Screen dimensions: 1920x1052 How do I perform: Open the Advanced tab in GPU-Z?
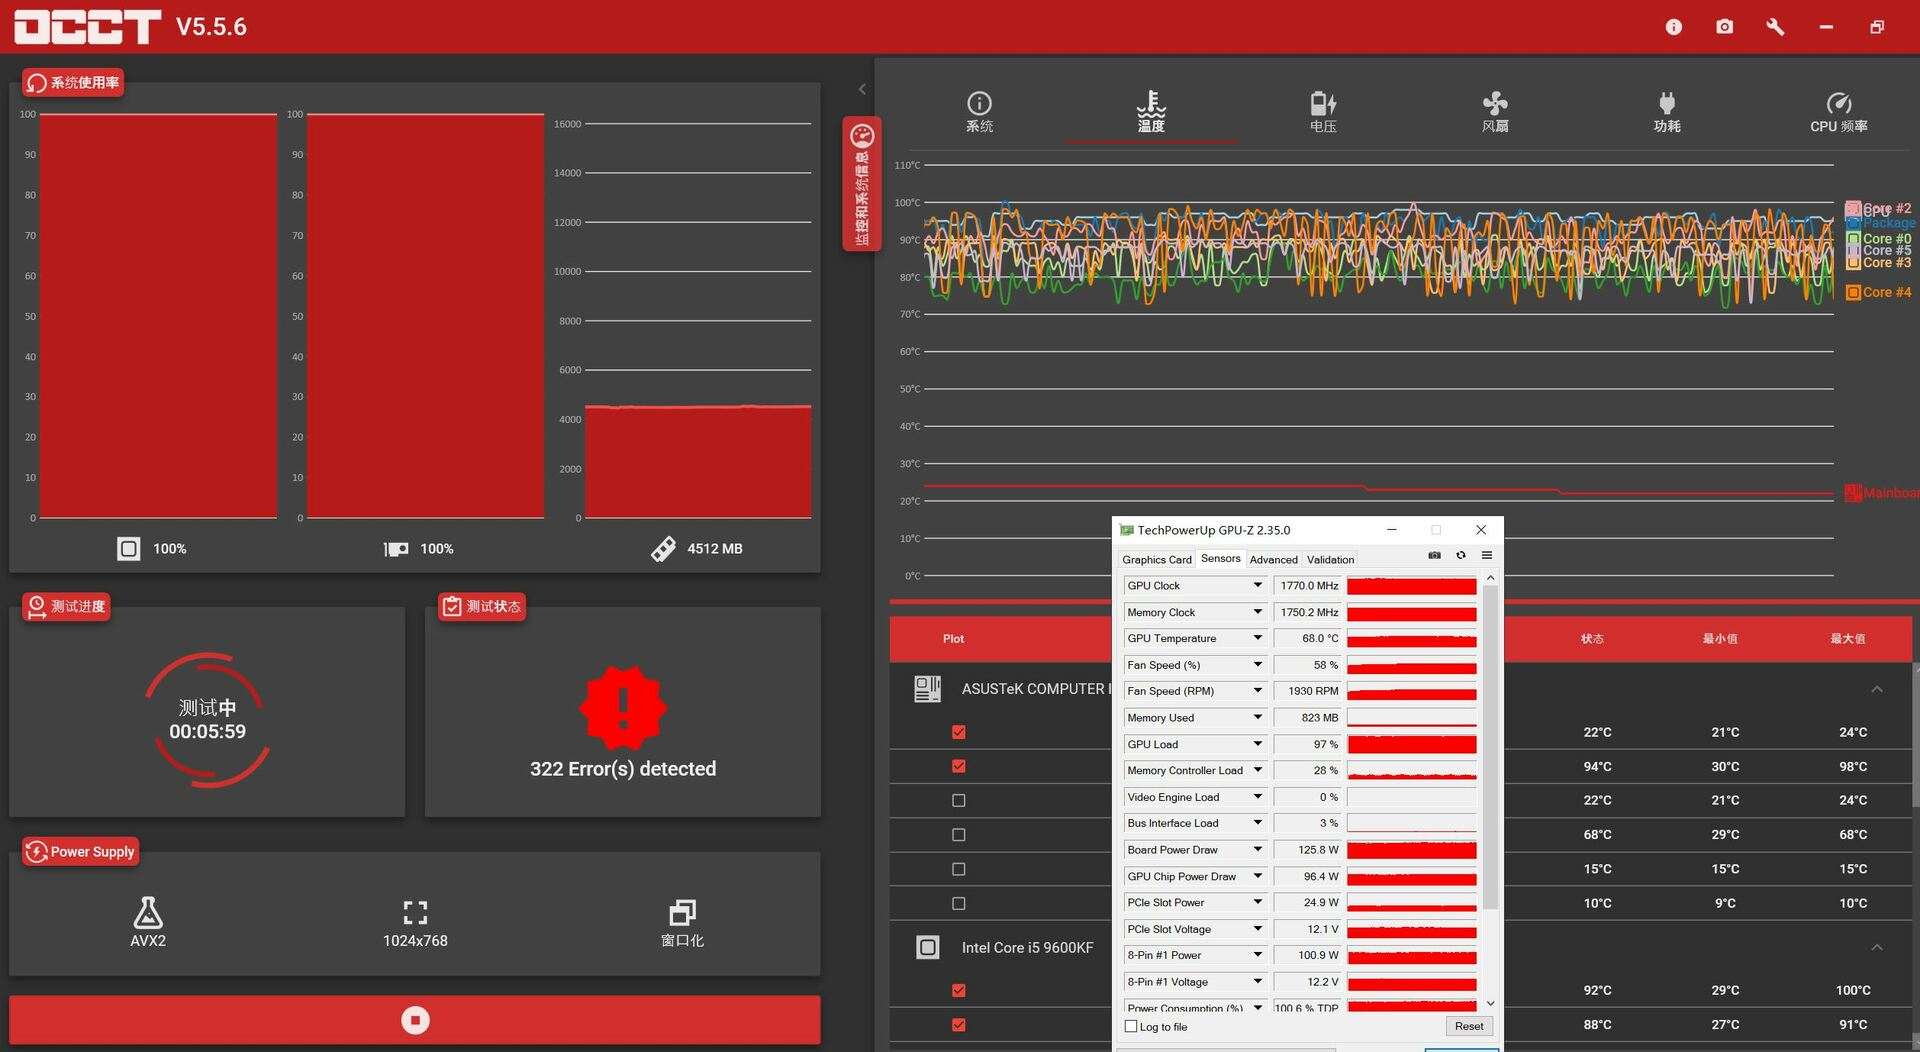tap(1273, 560)
